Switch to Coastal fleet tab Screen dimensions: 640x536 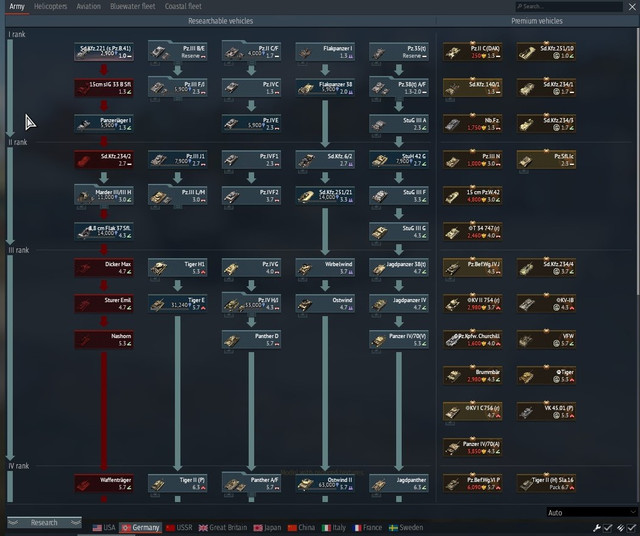pos(183,7)
